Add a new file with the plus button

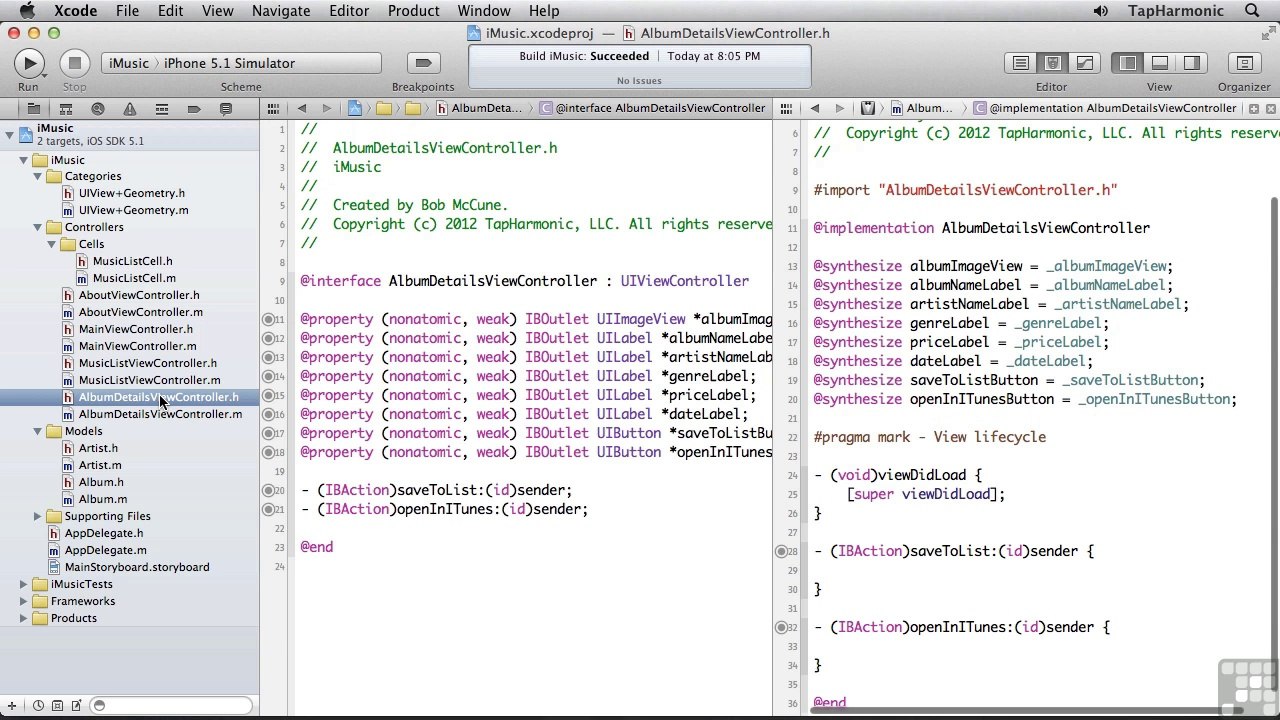click(12, 706)
